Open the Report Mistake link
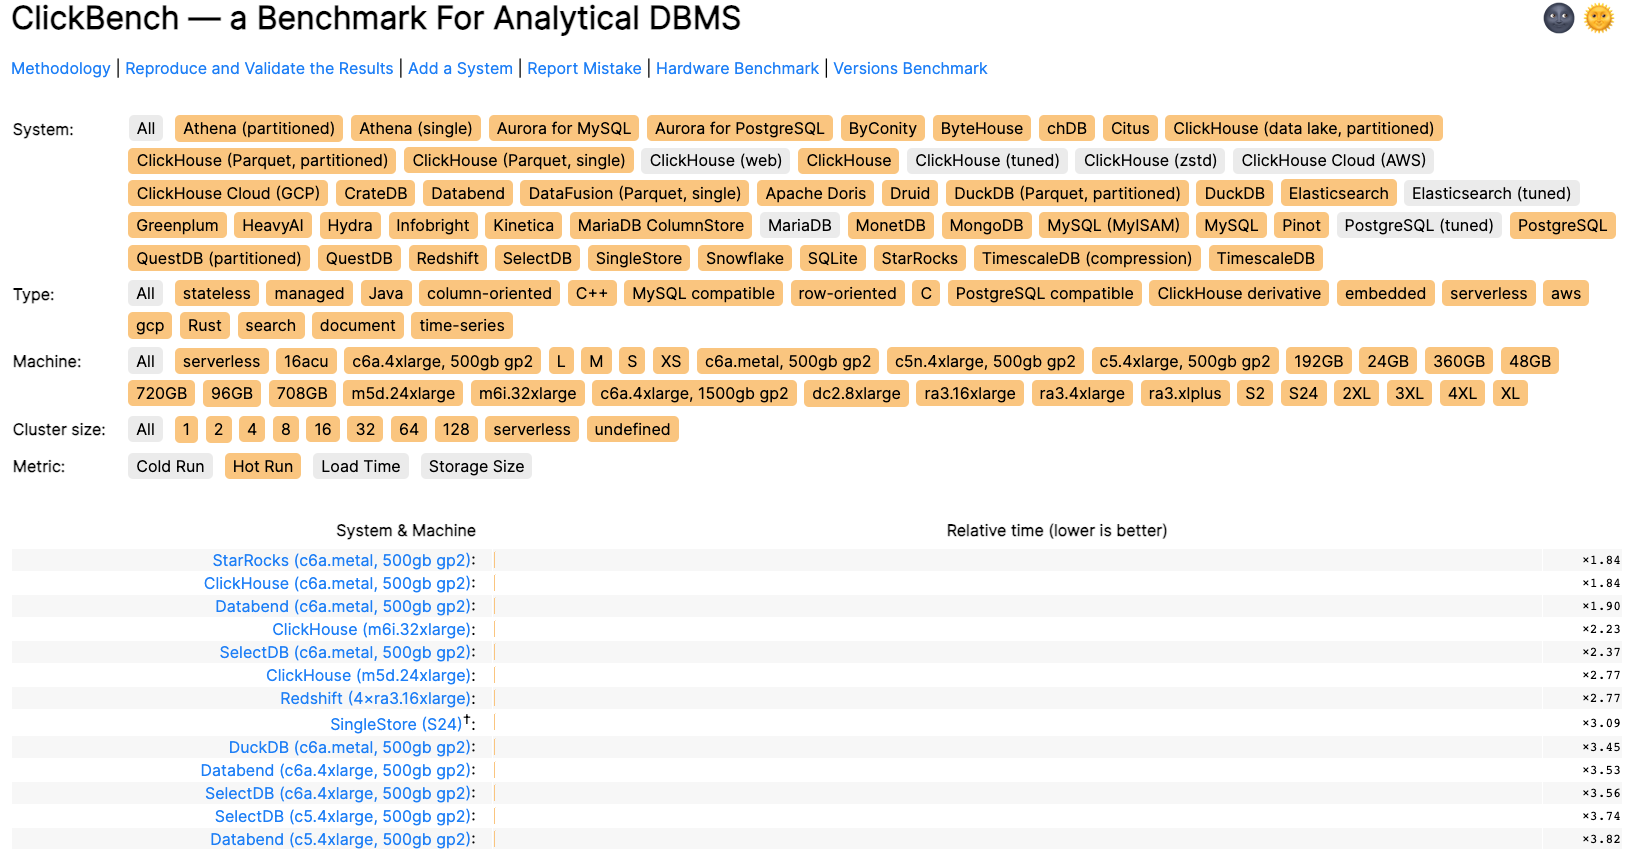Image resolution: width=1643 pixels, height=849 pixels. (584, 68)
